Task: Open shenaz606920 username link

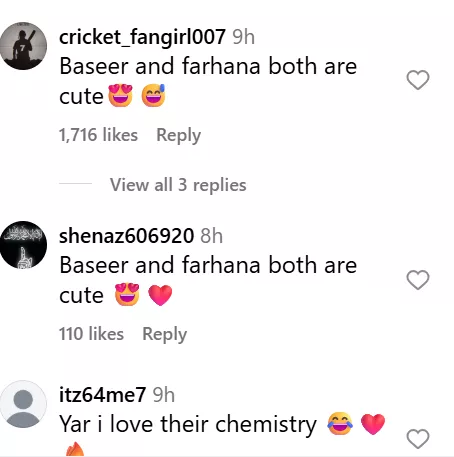Action: (x=126, y=236)
